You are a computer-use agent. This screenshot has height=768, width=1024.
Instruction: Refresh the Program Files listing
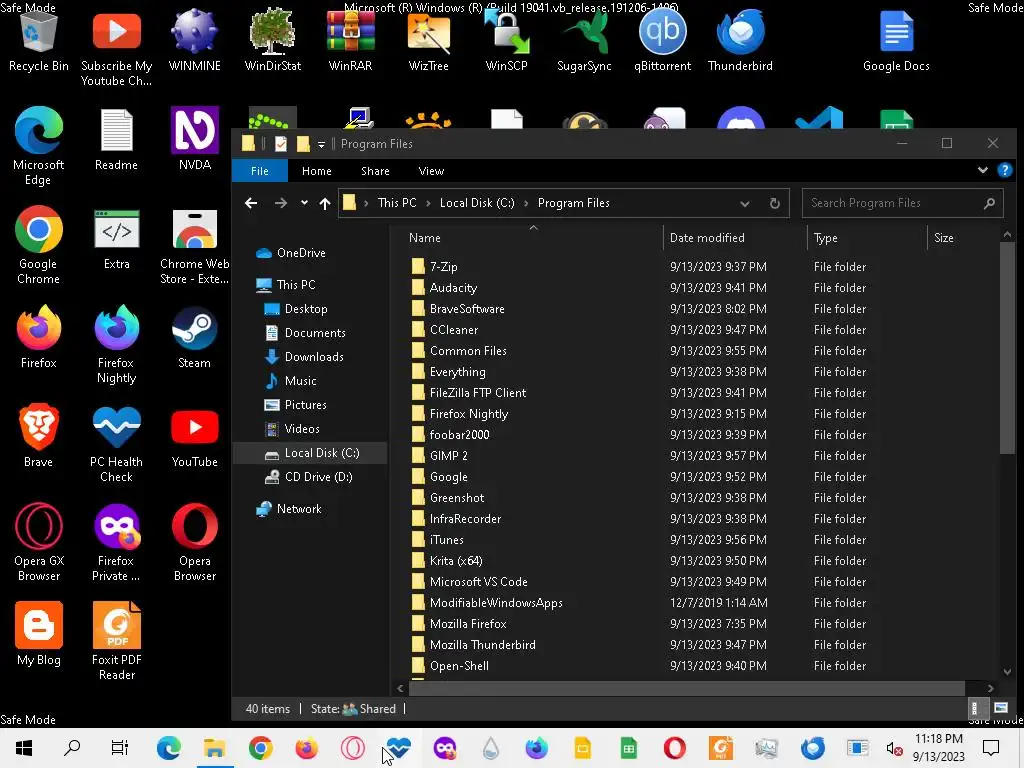pyautogui.click(x=775, y=203)
